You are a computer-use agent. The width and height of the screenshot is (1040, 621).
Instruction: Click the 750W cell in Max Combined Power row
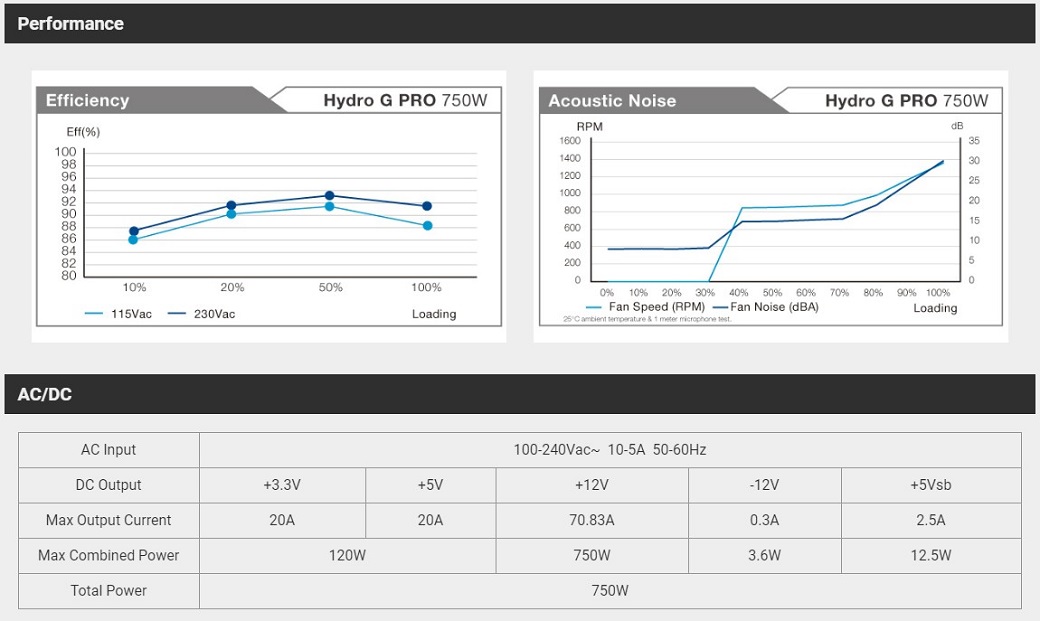(x=592, y=555)
